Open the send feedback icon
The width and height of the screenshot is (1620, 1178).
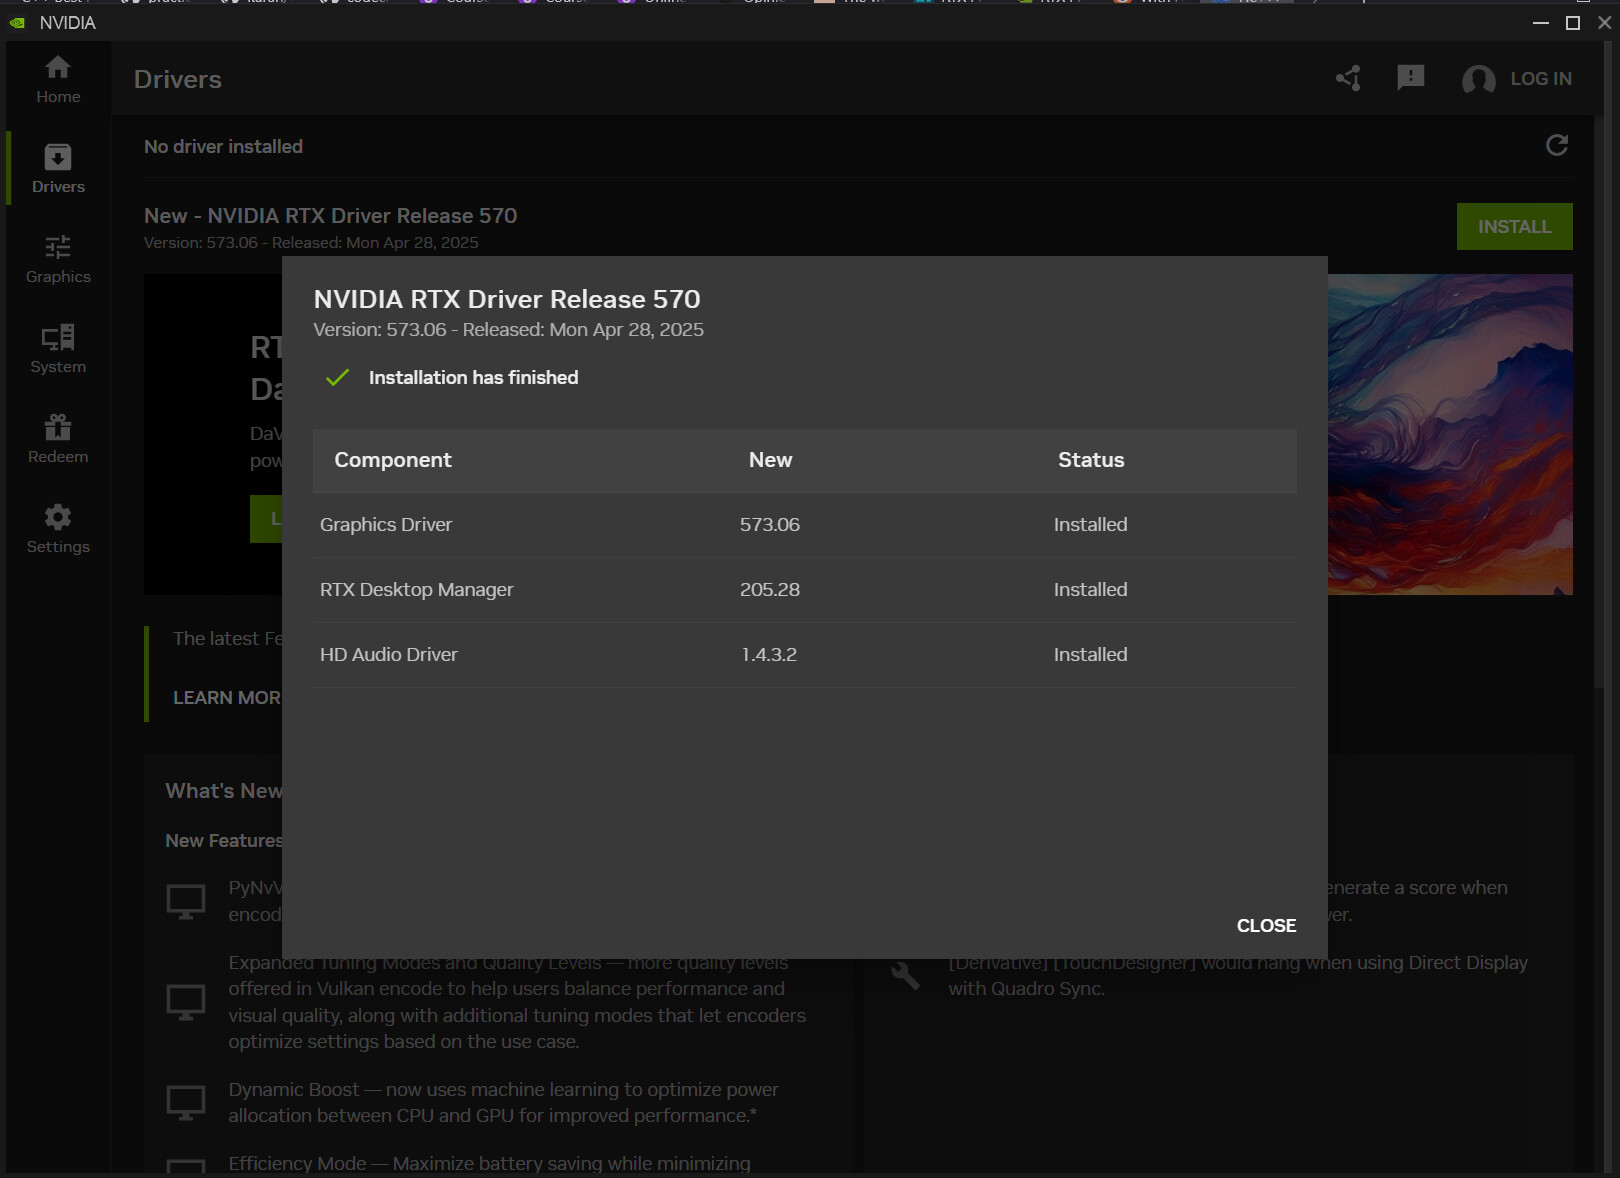tap(1411, 78)
